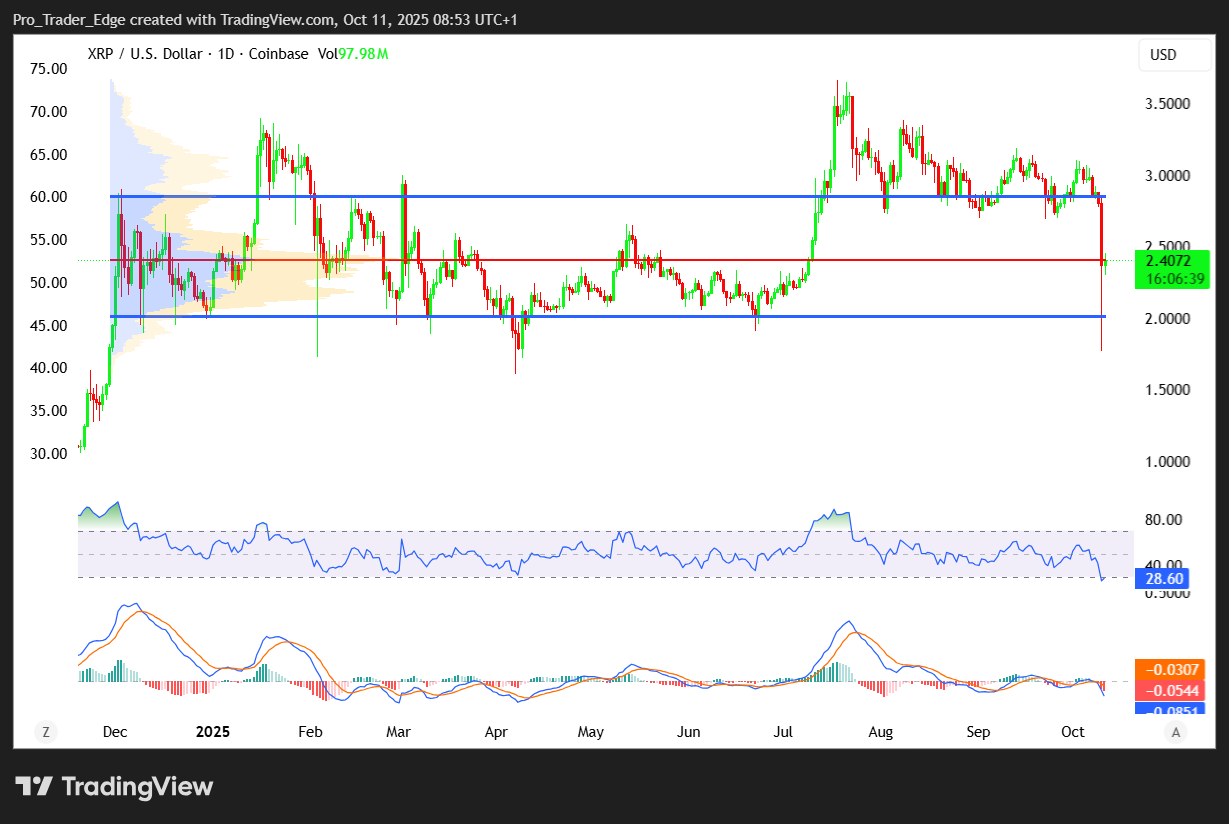Select the lower blue horizontal support line
Image resolution: width=1229 pixels, height=824 pixels.
pyautogui.click(x=600, y=316)
